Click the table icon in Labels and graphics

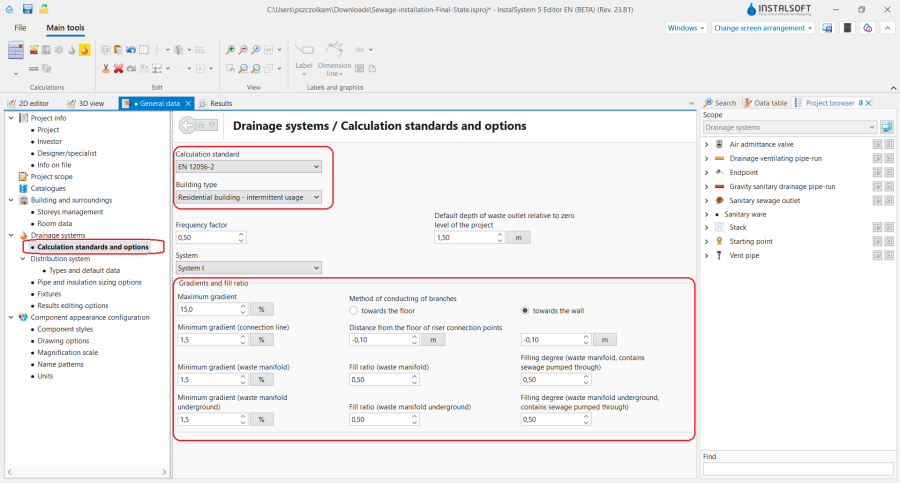359,68
